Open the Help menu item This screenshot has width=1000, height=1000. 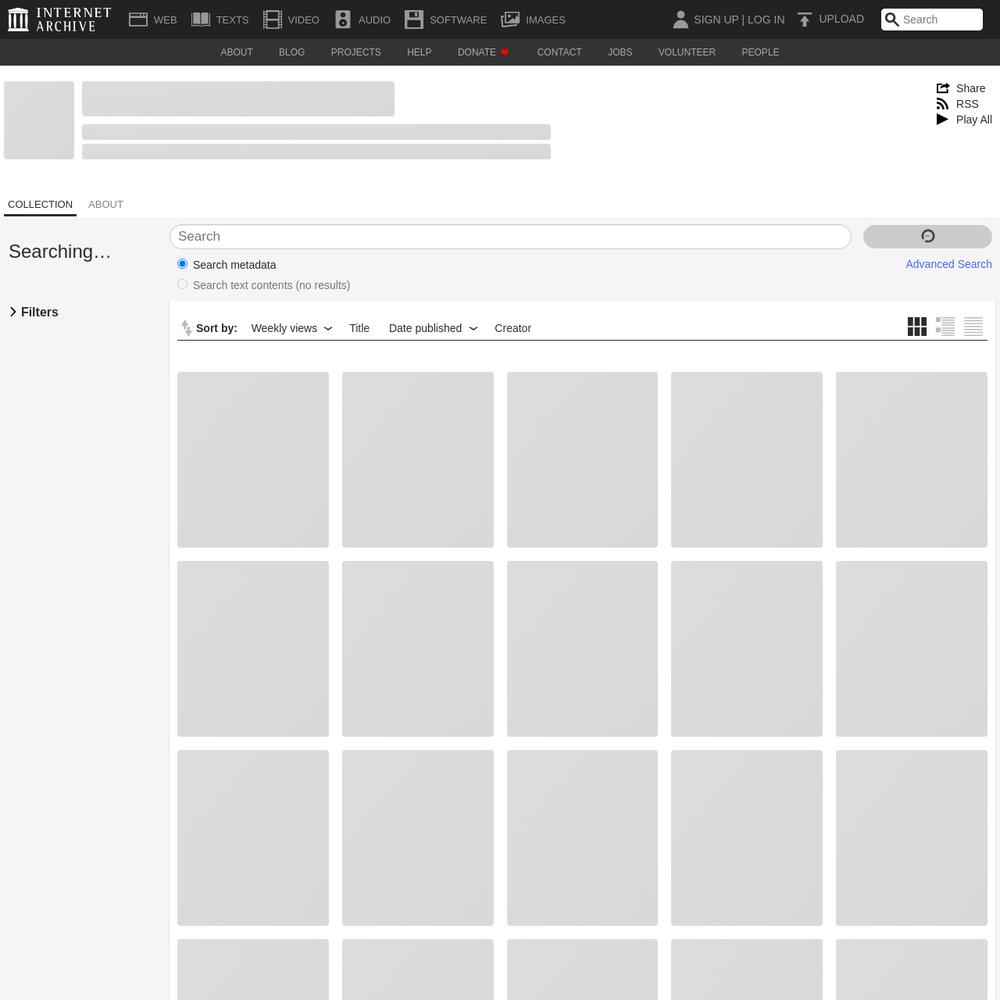pos(419,52)
